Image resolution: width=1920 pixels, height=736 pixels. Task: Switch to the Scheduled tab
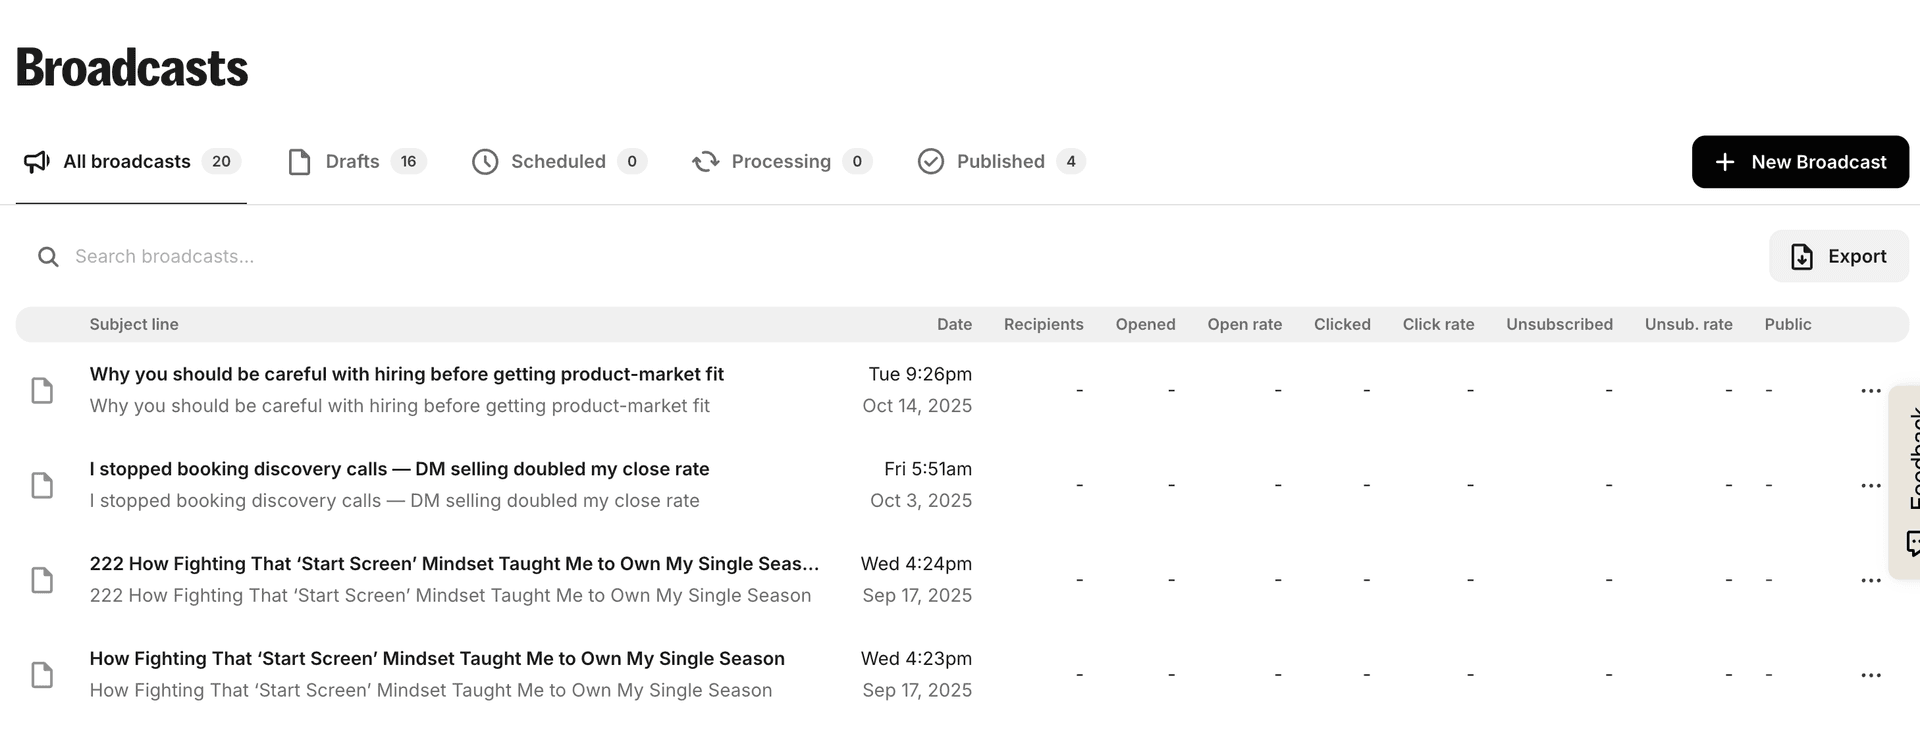[559, 162]
